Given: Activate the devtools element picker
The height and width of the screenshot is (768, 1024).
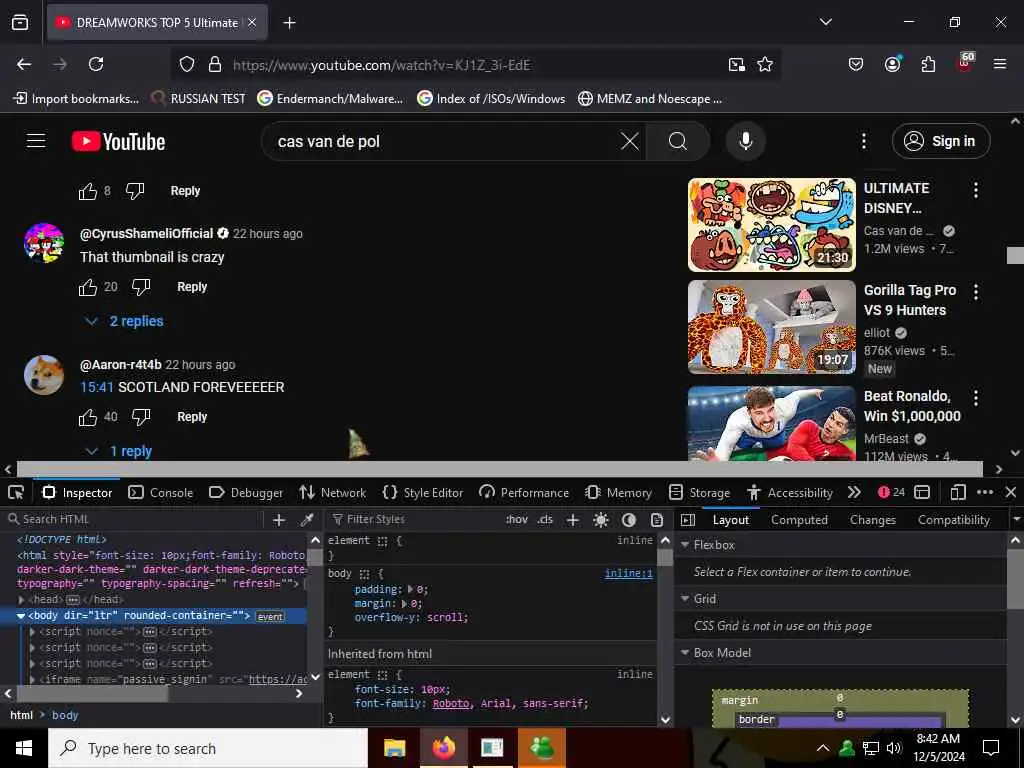Looking at the screenshot, I should (16, 492).
